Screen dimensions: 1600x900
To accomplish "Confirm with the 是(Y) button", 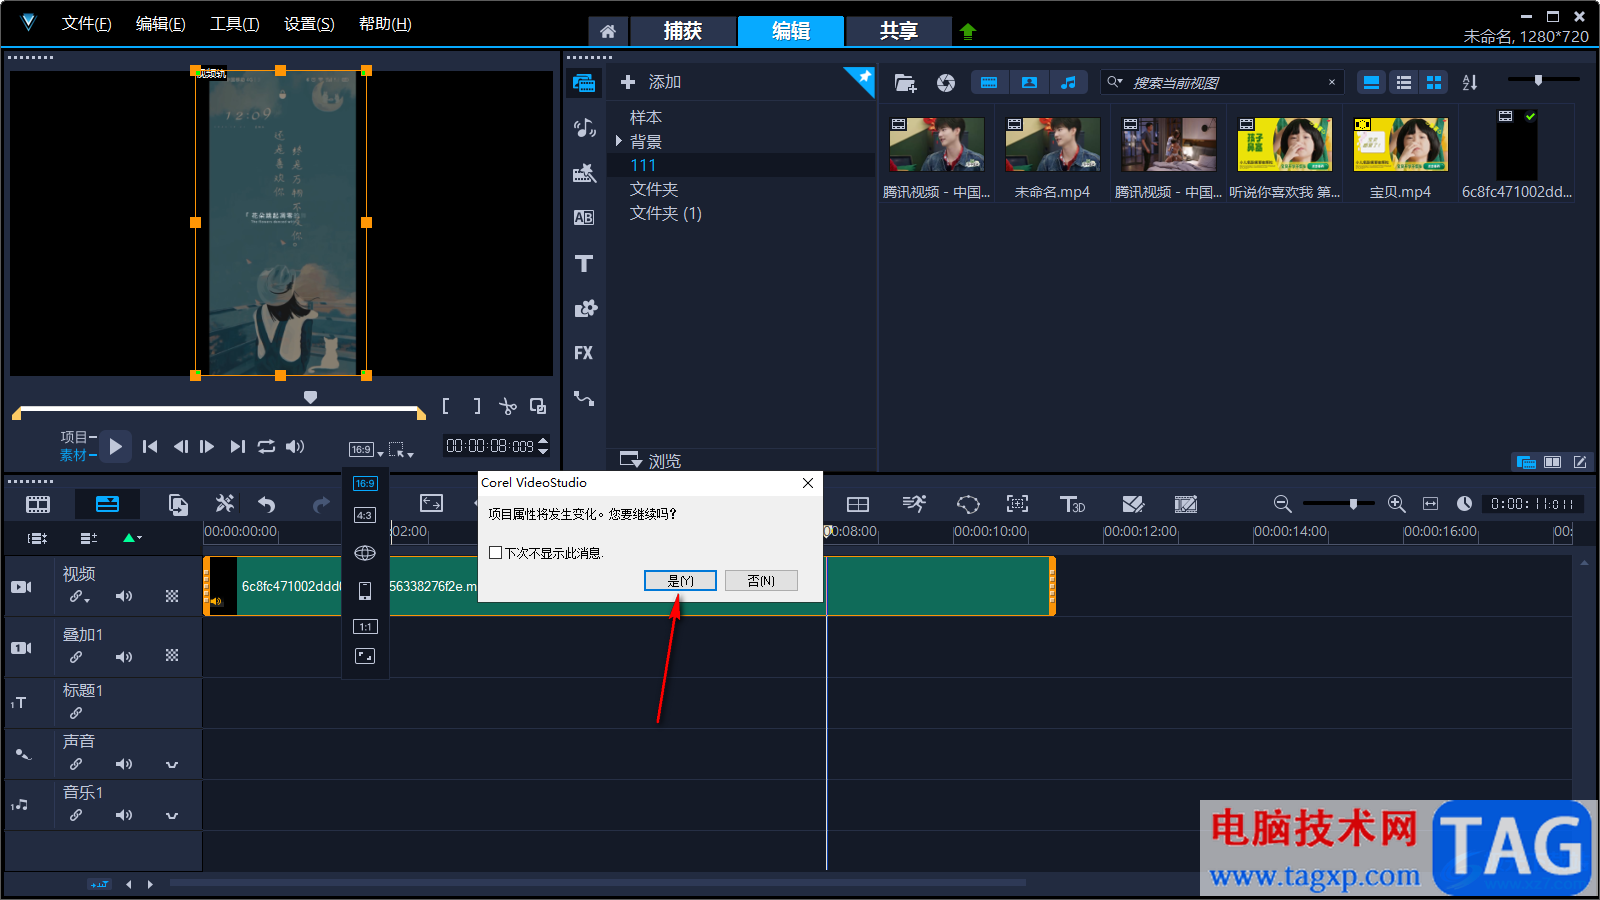I will click(680, 581).
